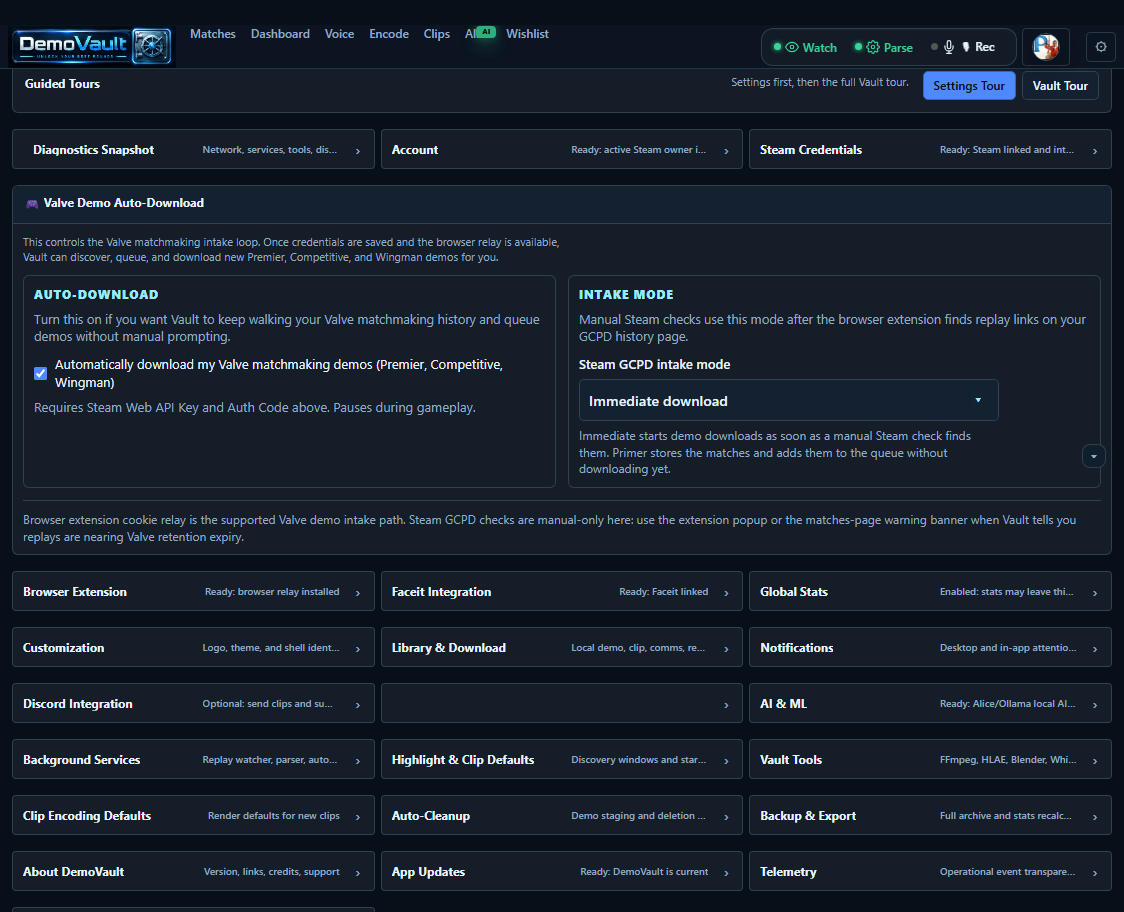Expand the unlabeled card next to Discord Integration
Viewport: 1124px width, 912px height.
[x=561, y=703]
